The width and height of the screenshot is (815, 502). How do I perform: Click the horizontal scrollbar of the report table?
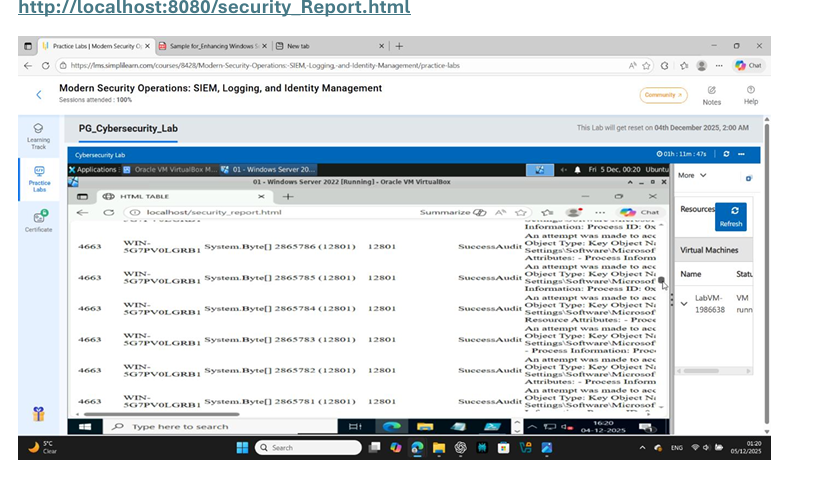point(161,414)
